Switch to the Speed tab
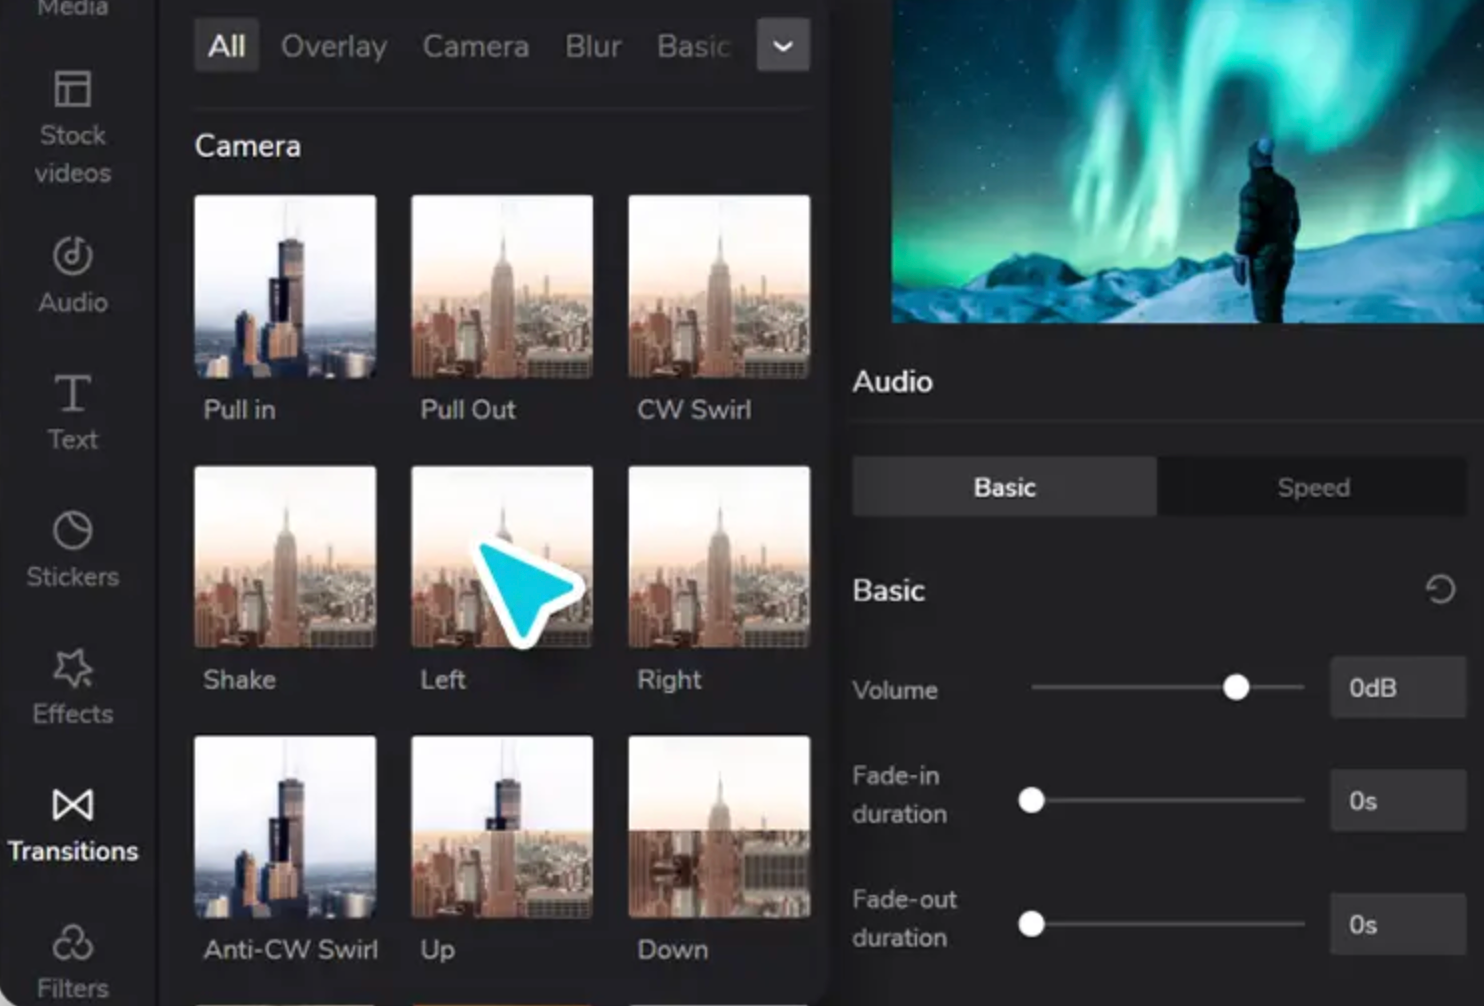Viewport: 1484px width, 1006px height. [x=1313, y=487]
